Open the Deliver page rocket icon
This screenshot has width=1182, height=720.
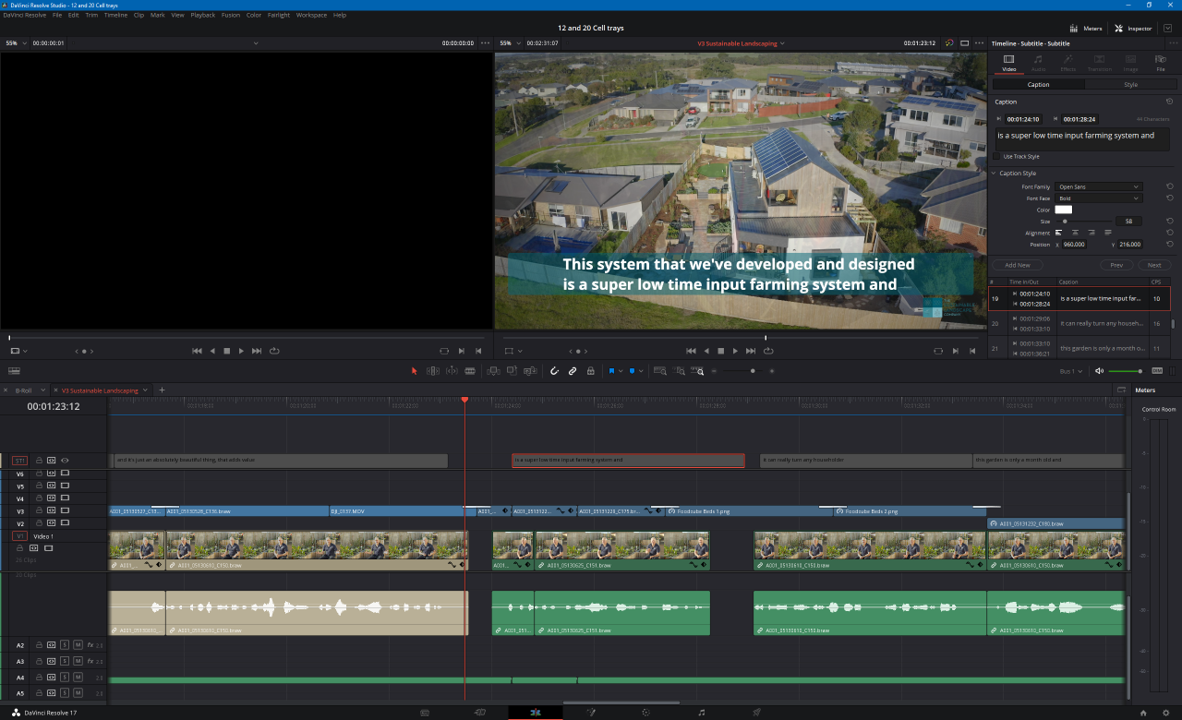tap(756, 712)
